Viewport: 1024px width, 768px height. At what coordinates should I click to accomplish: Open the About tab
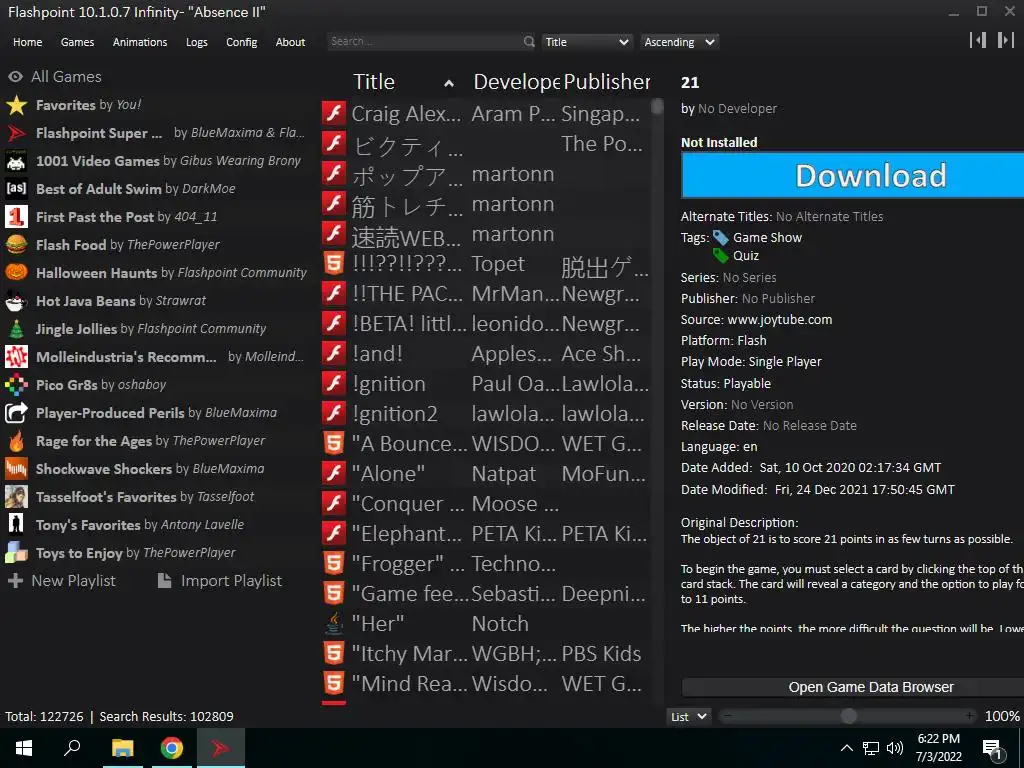point(290,42)
